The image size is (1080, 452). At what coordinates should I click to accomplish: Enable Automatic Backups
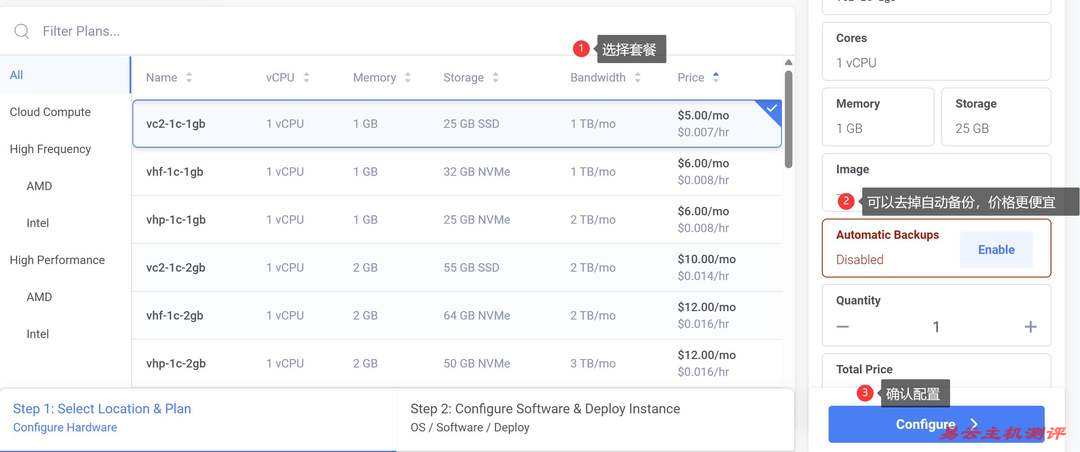995,250
